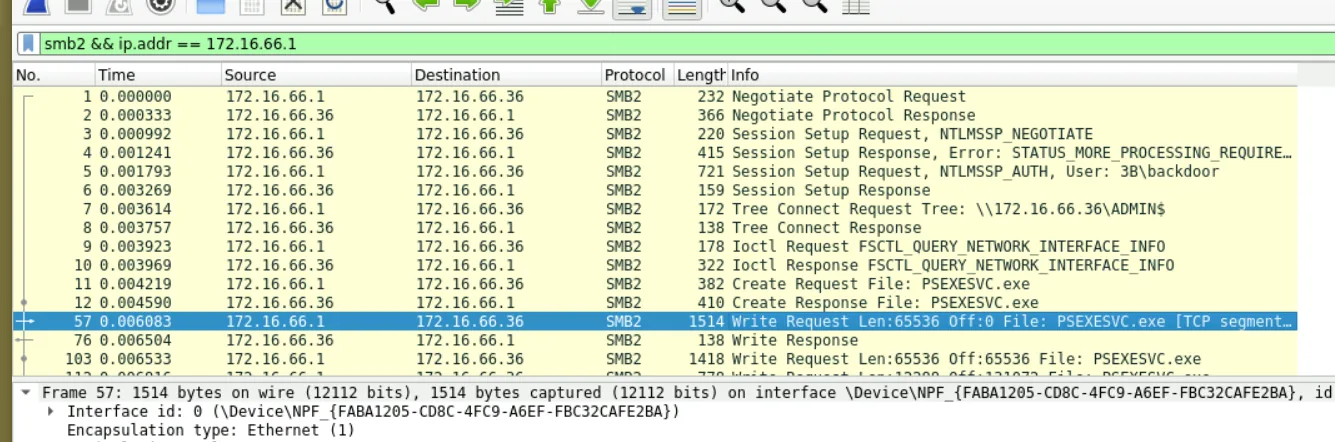Sort by the Info column header
Image resolution: width=1335 pixels, height=442 pixels.
[1012, 75]
